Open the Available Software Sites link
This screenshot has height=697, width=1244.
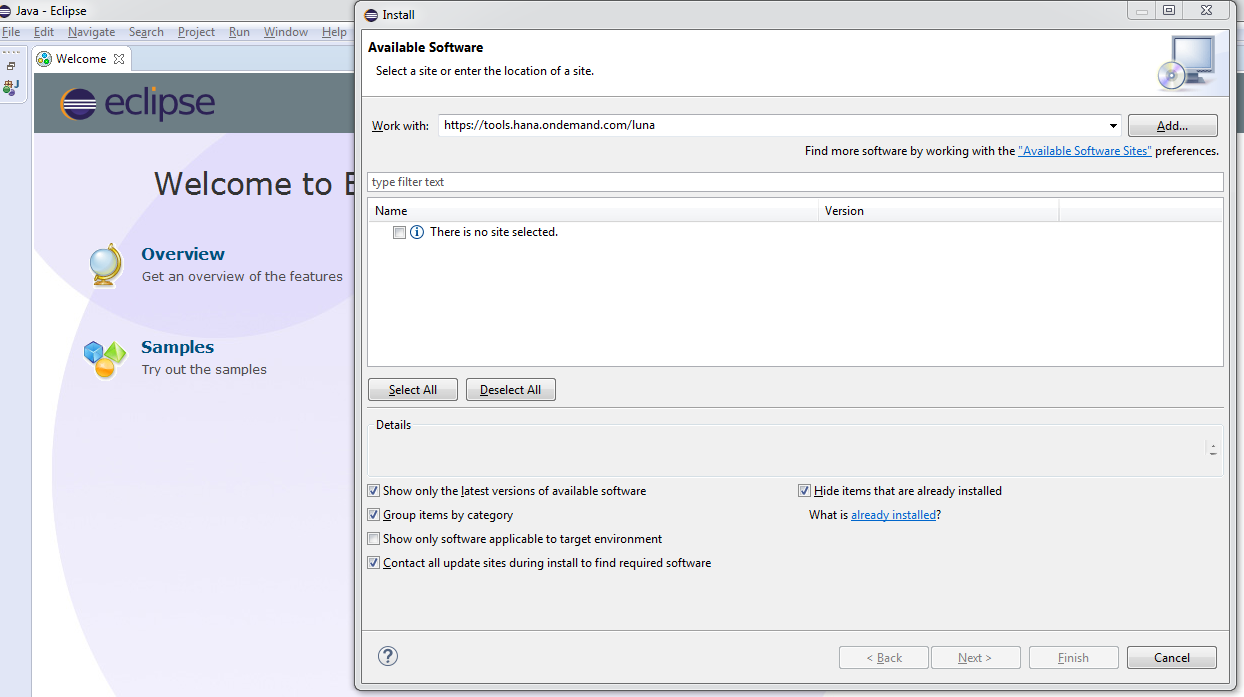[x=1084, y=151]
